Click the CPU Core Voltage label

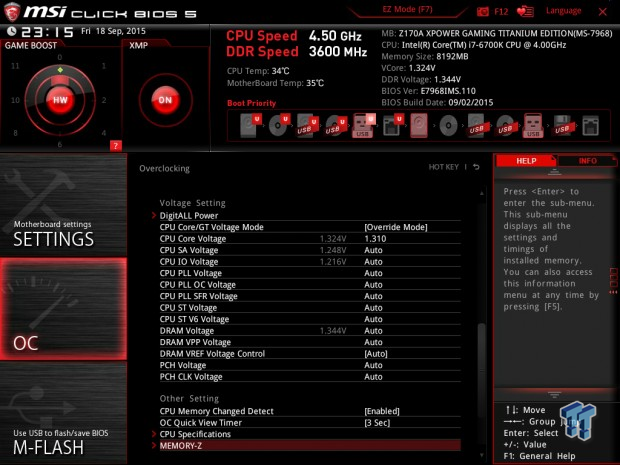(193, 238)
